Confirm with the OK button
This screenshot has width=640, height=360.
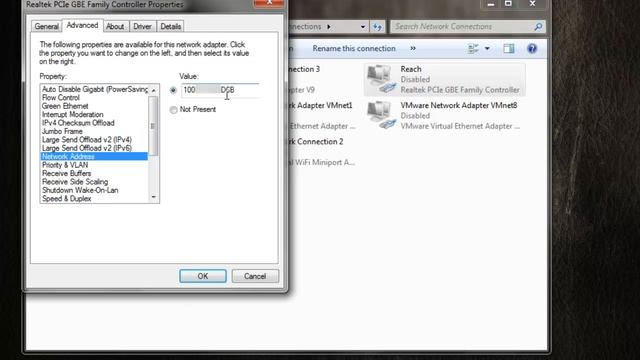pos(203,276)
